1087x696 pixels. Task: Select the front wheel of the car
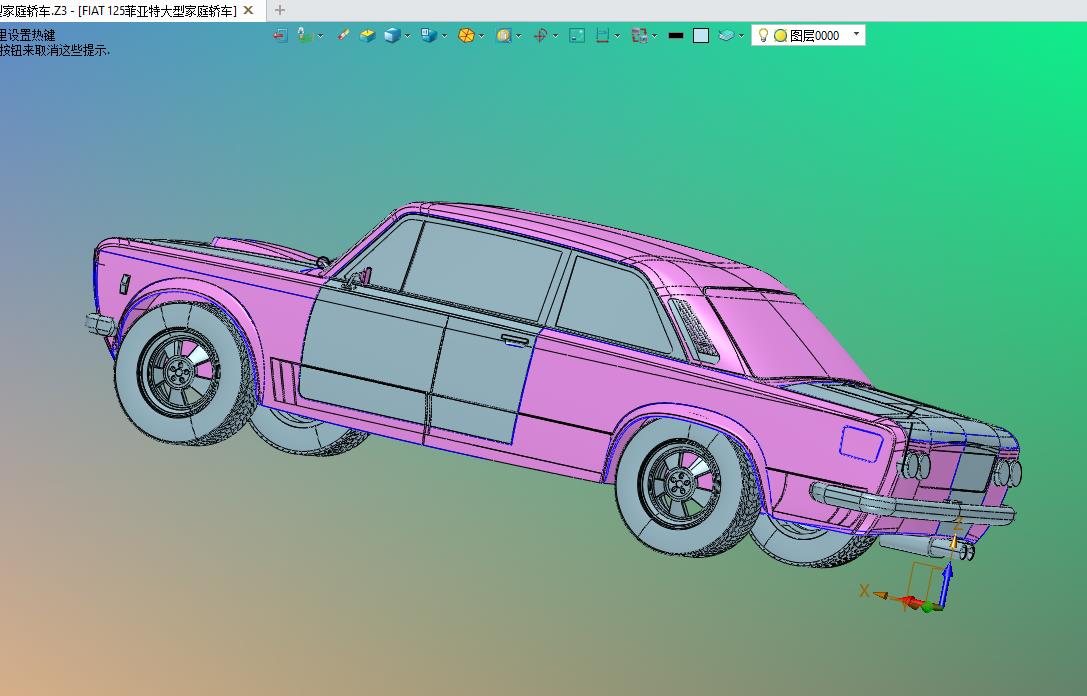click(x=186, y=373)
